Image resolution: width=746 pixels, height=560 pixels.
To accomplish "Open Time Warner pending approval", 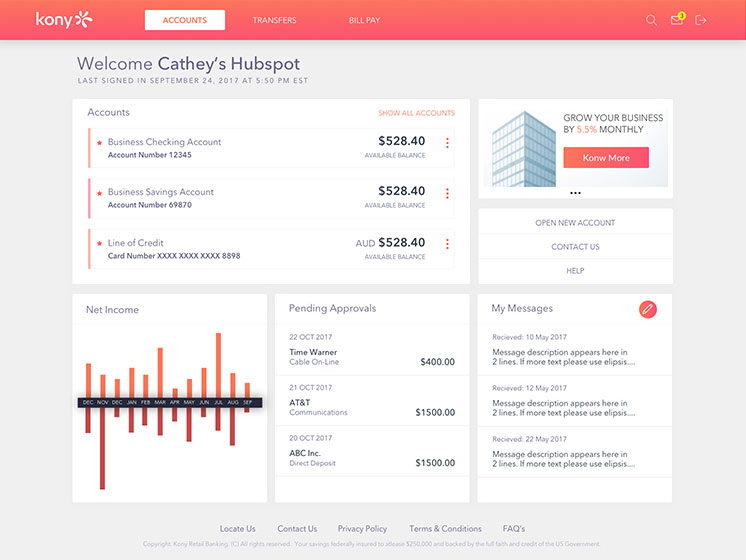I will [372, 350].
